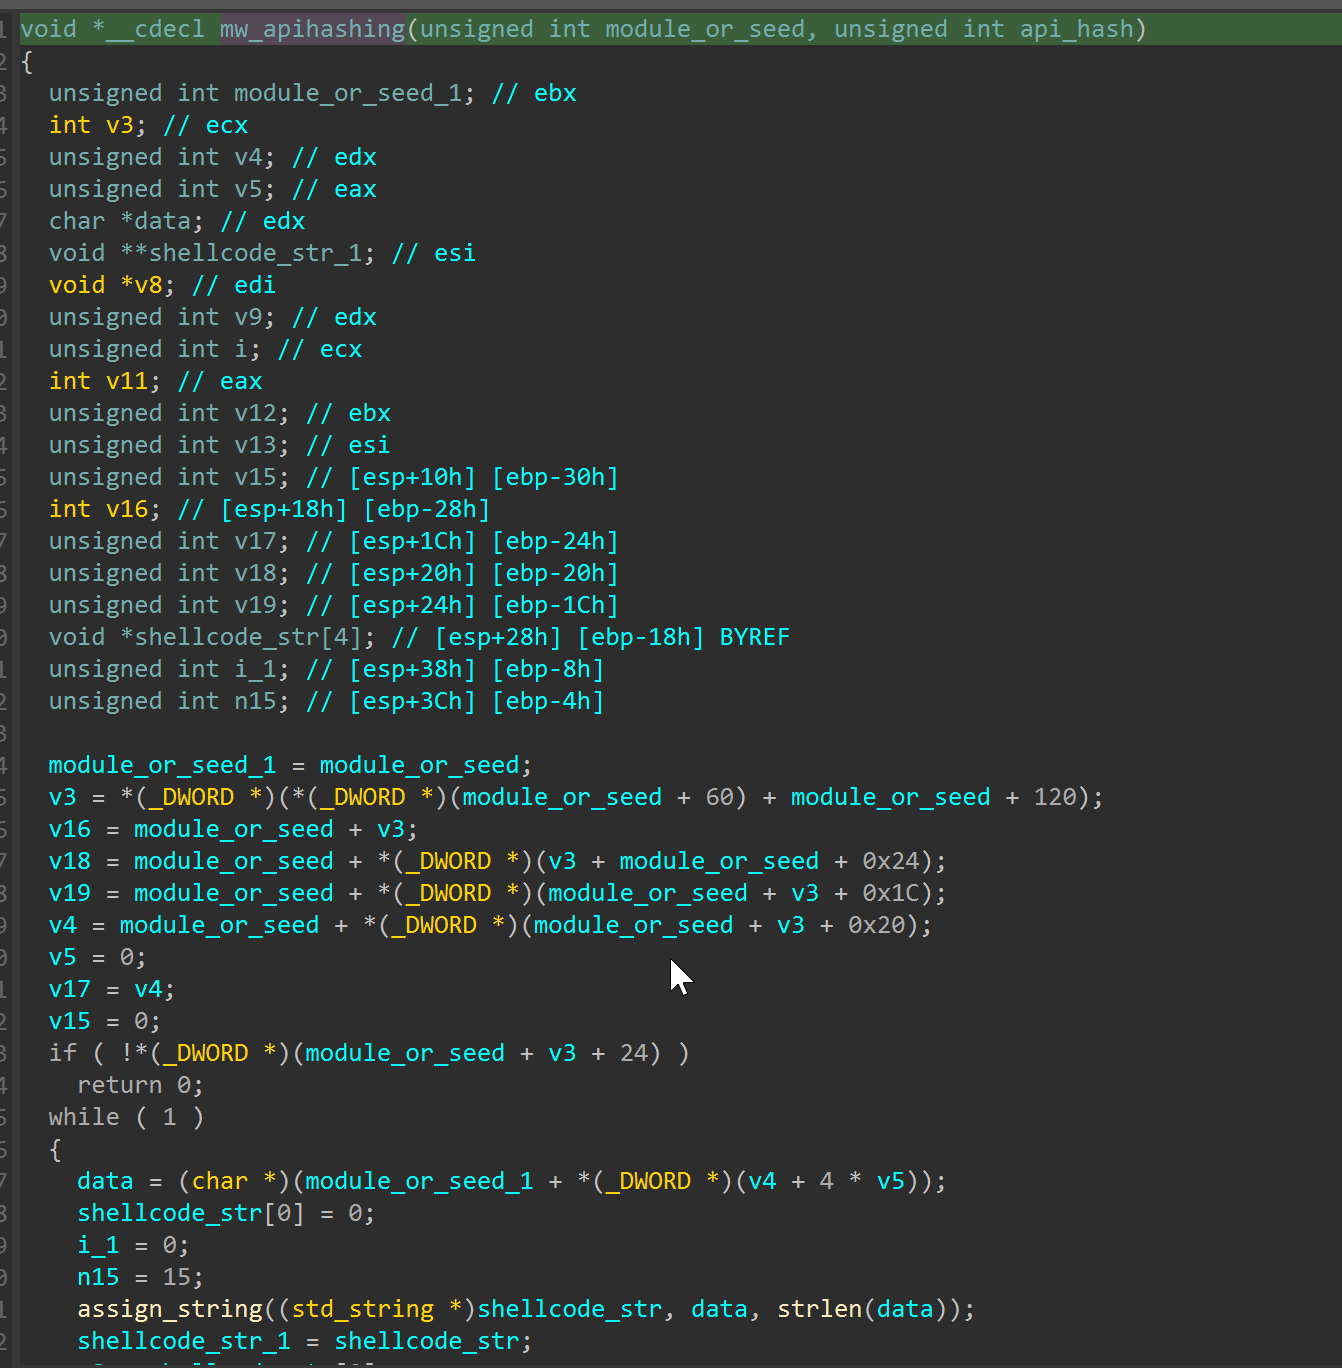Screen dimensions: 1342x1368
Task: Click v17 in the 'v17 = v4' assignment
Action: pos(69,989)
